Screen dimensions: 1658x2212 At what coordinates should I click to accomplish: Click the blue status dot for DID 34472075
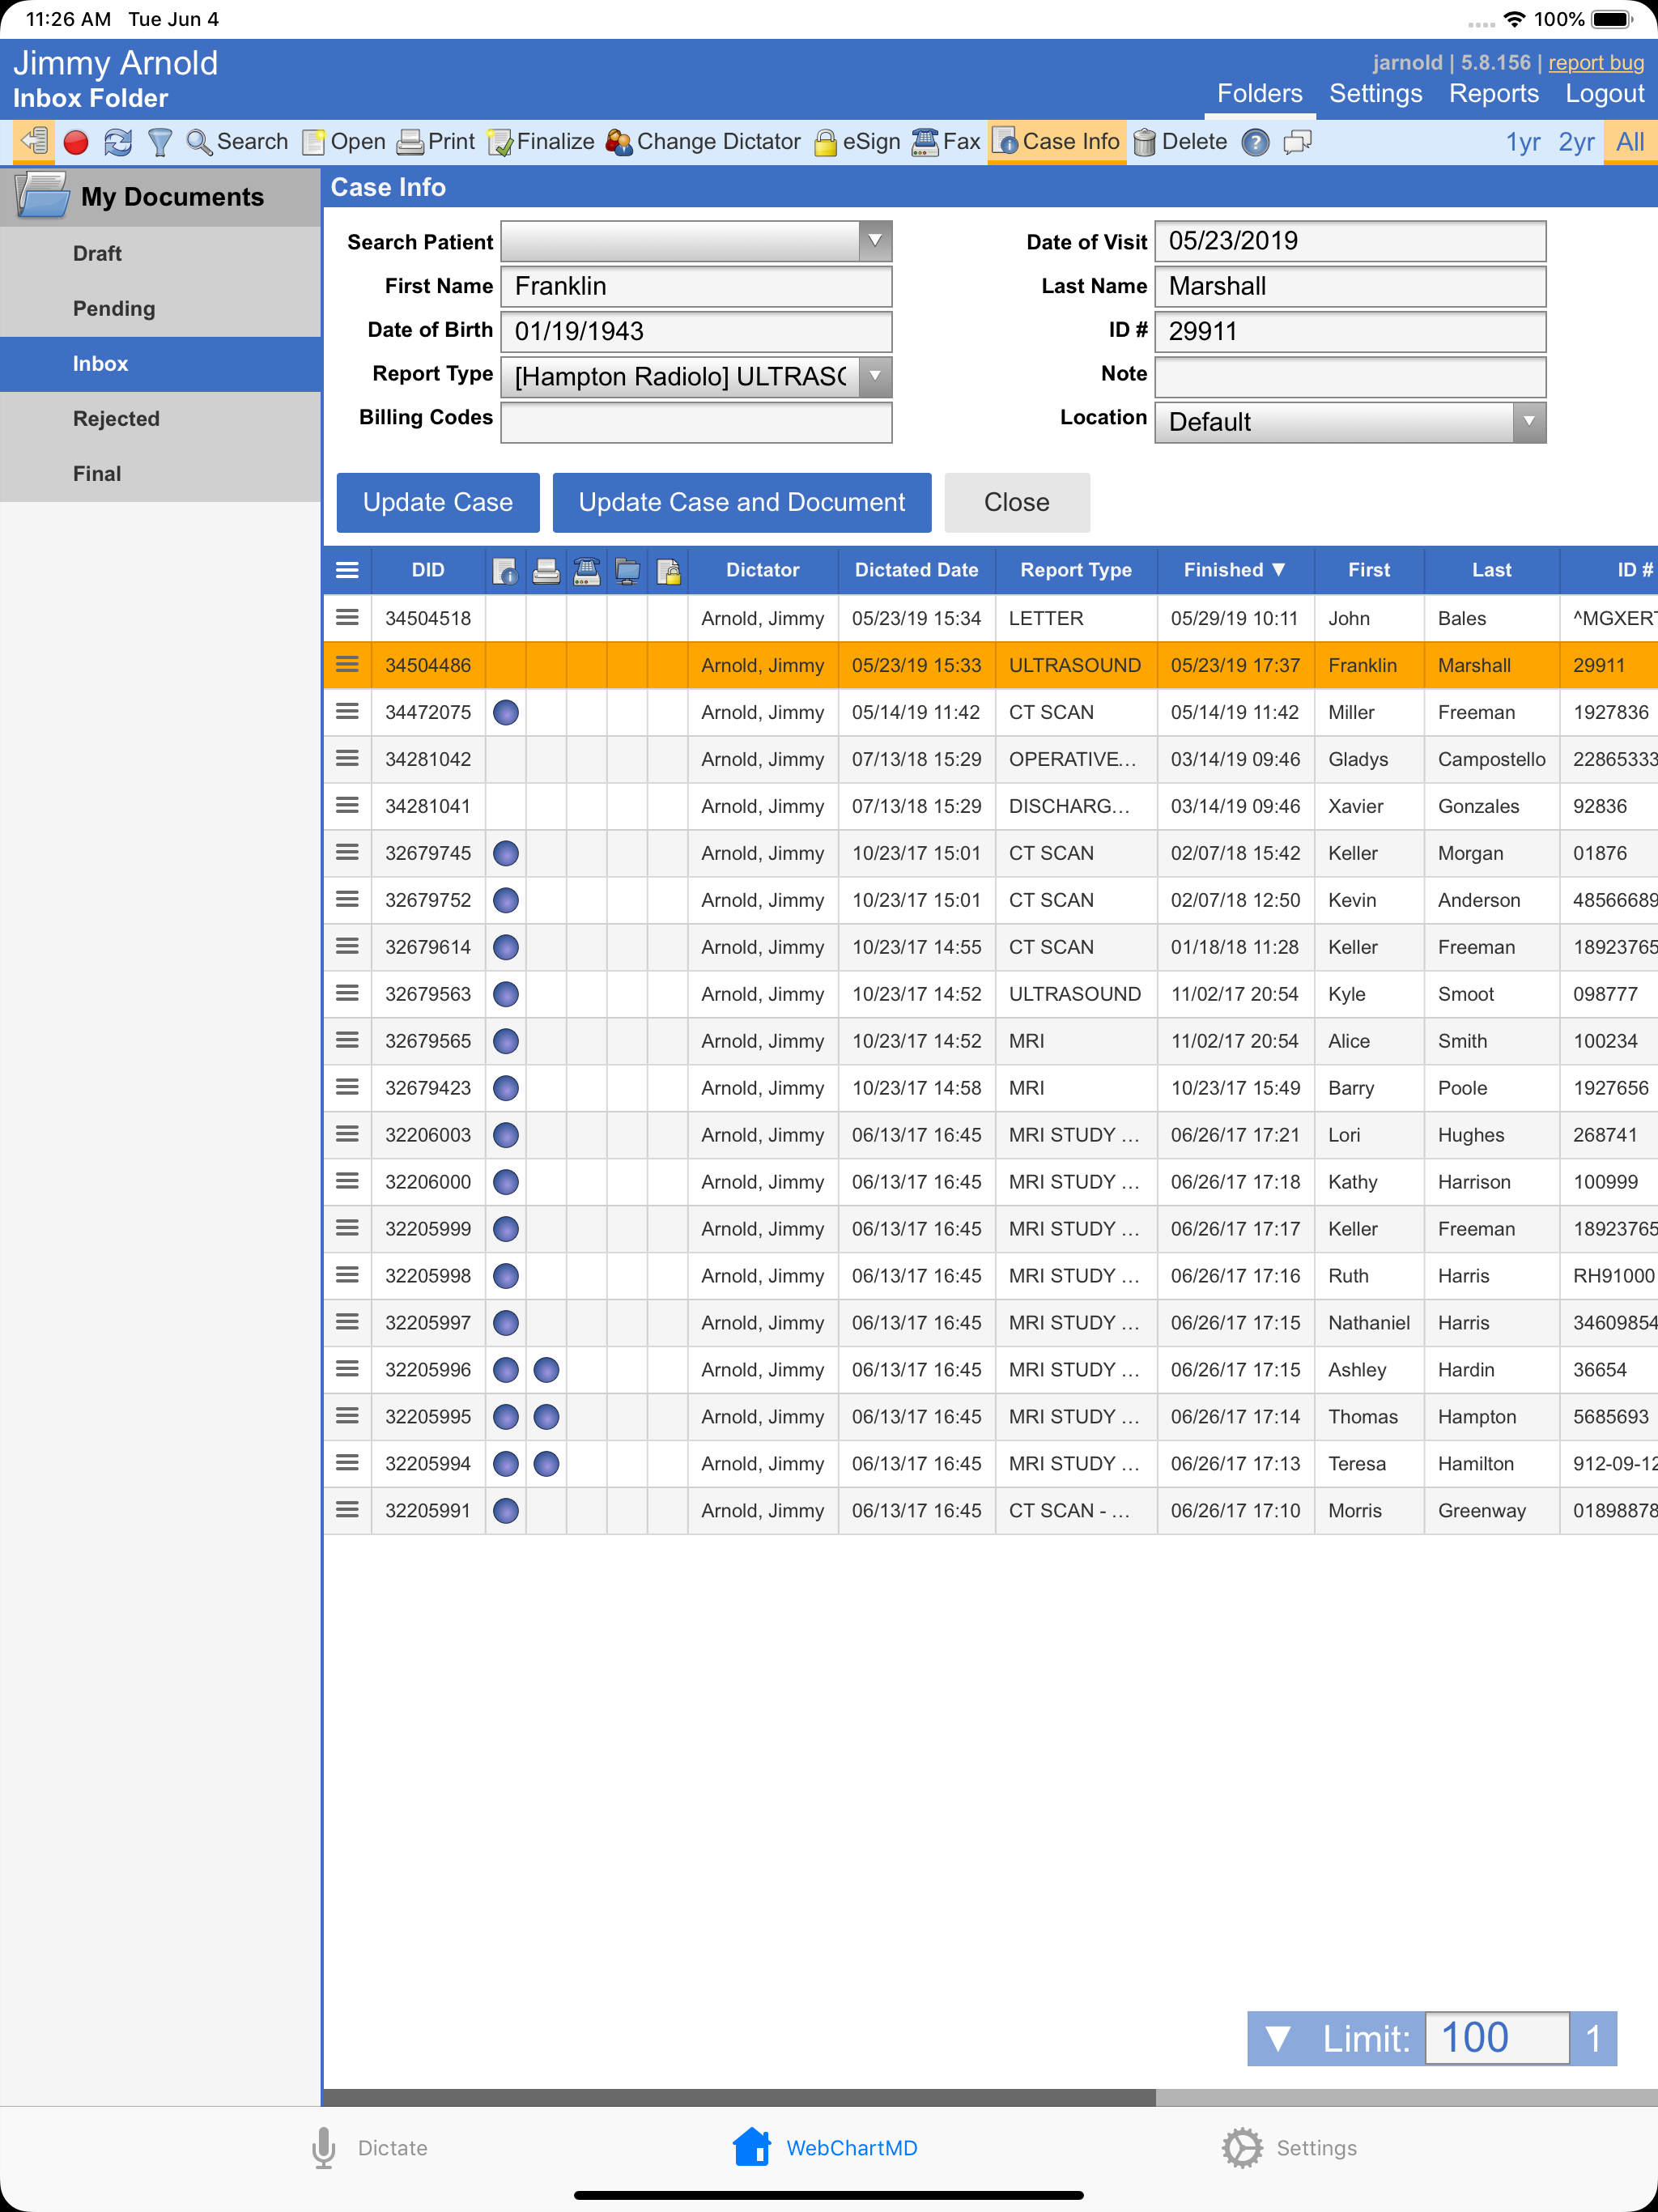[x=506, y=712]
